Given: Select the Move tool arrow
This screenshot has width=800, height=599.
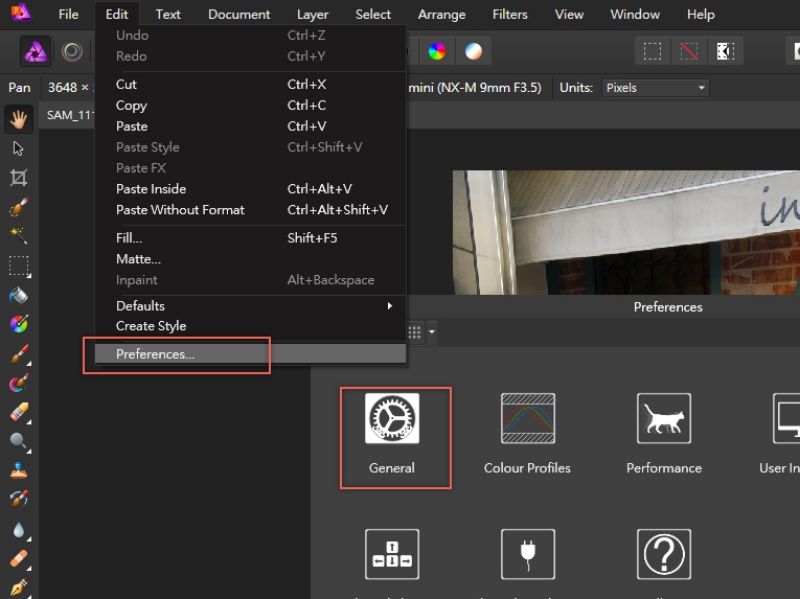Looking at the screenshot, I should pos(18,149).
